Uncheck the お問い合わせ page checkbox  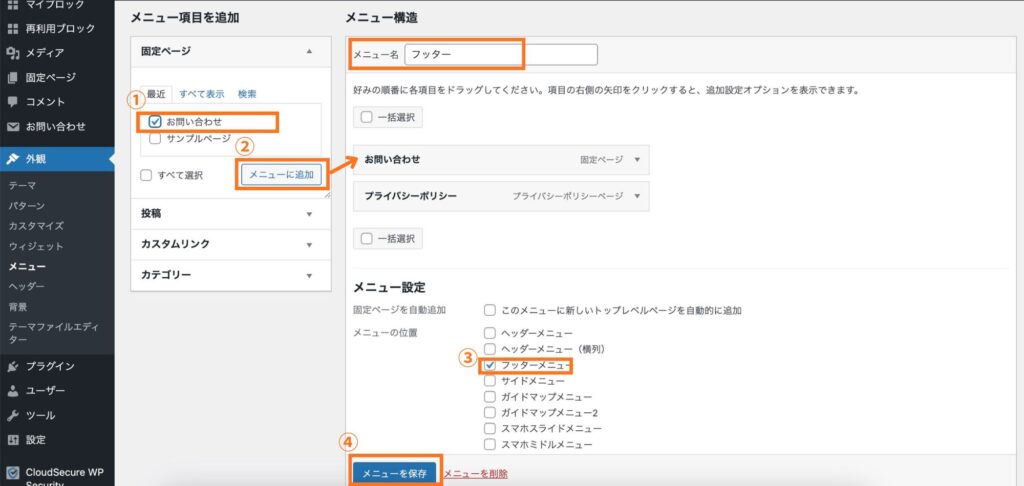pos(155,122)
